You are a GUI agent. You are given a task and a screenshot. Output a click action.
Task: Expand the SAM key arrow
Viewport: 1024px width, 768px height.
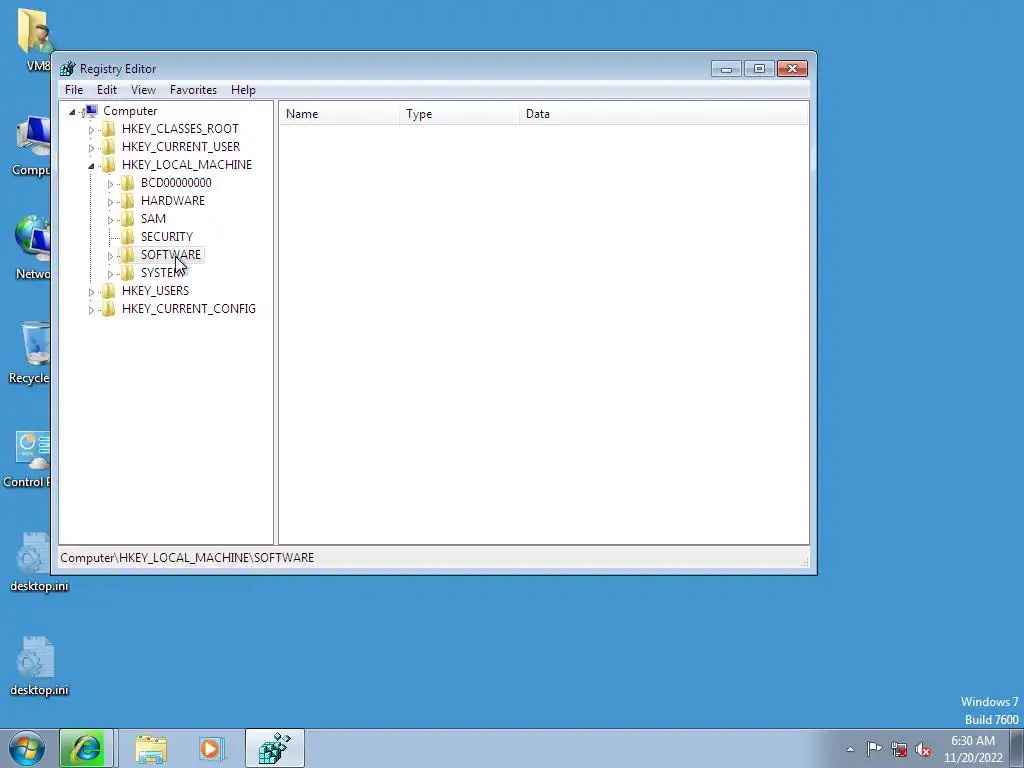(x=110, y=220)
